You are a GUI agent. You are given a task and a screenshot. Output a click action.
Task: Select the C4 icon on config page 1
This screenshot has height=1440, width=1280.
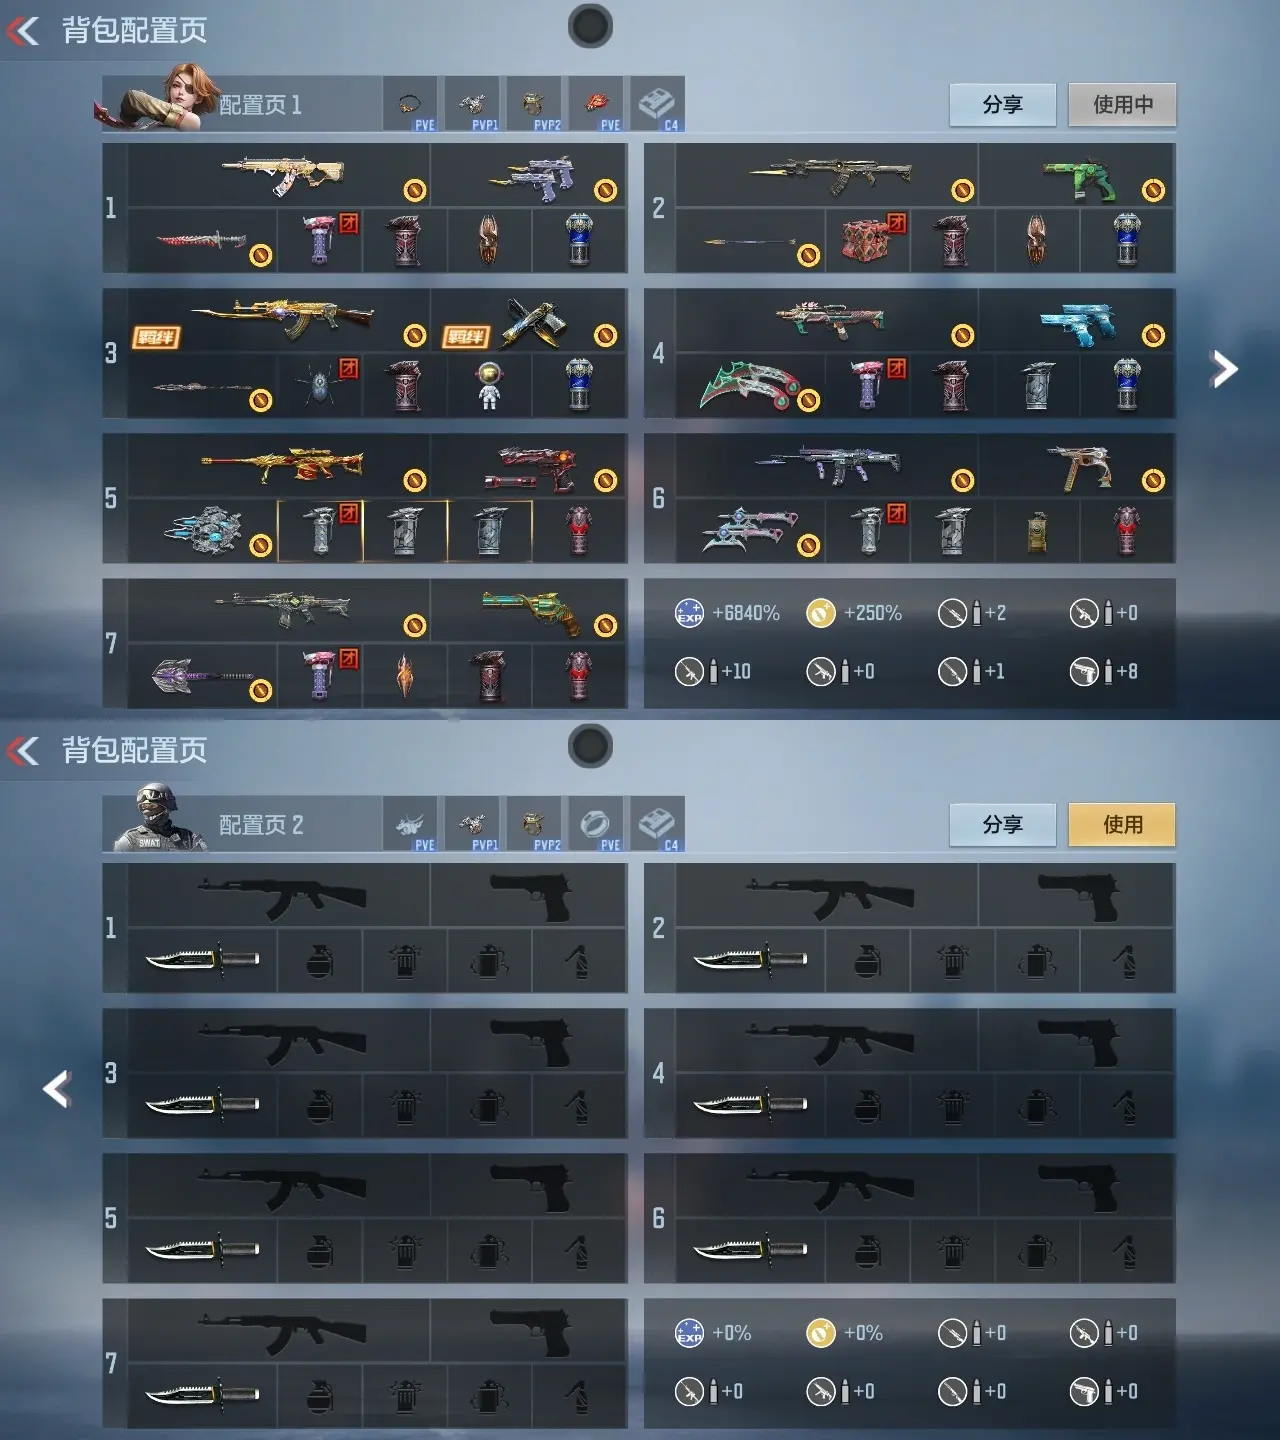(657, 104)
